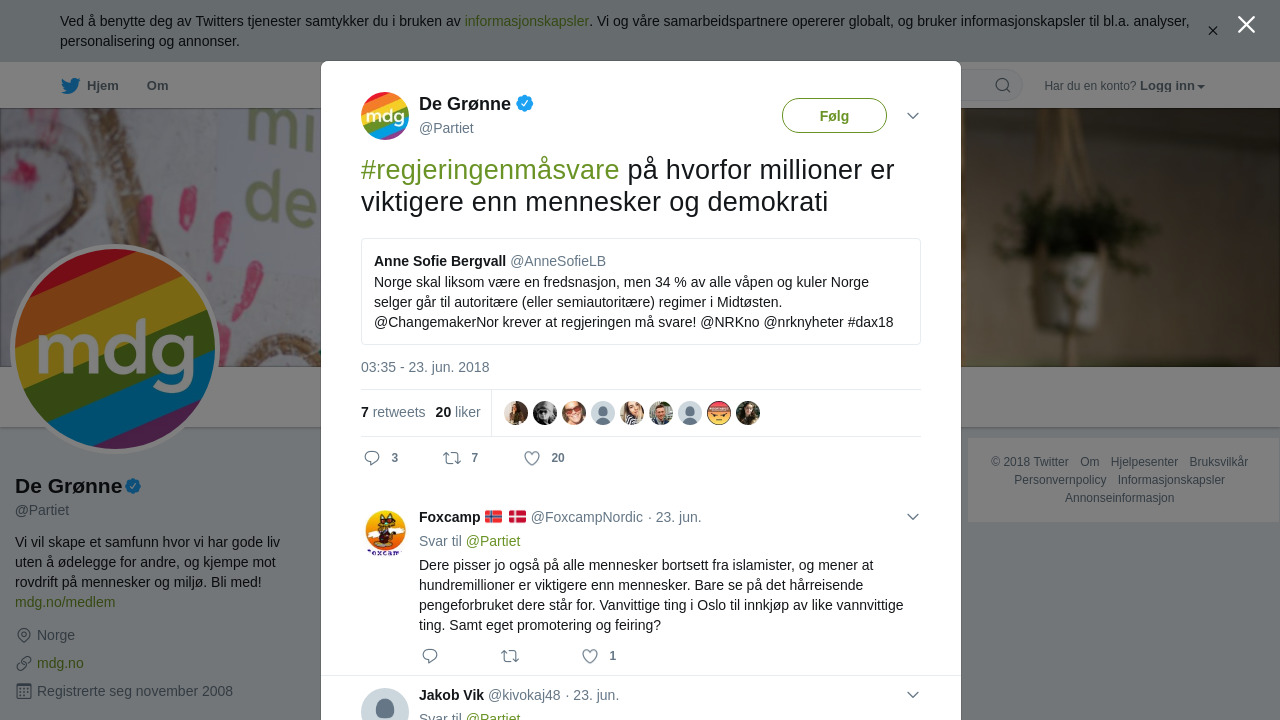Click the 20 liker count
The width and height of the screenshot is (1280, 720).
pos(458,412)
